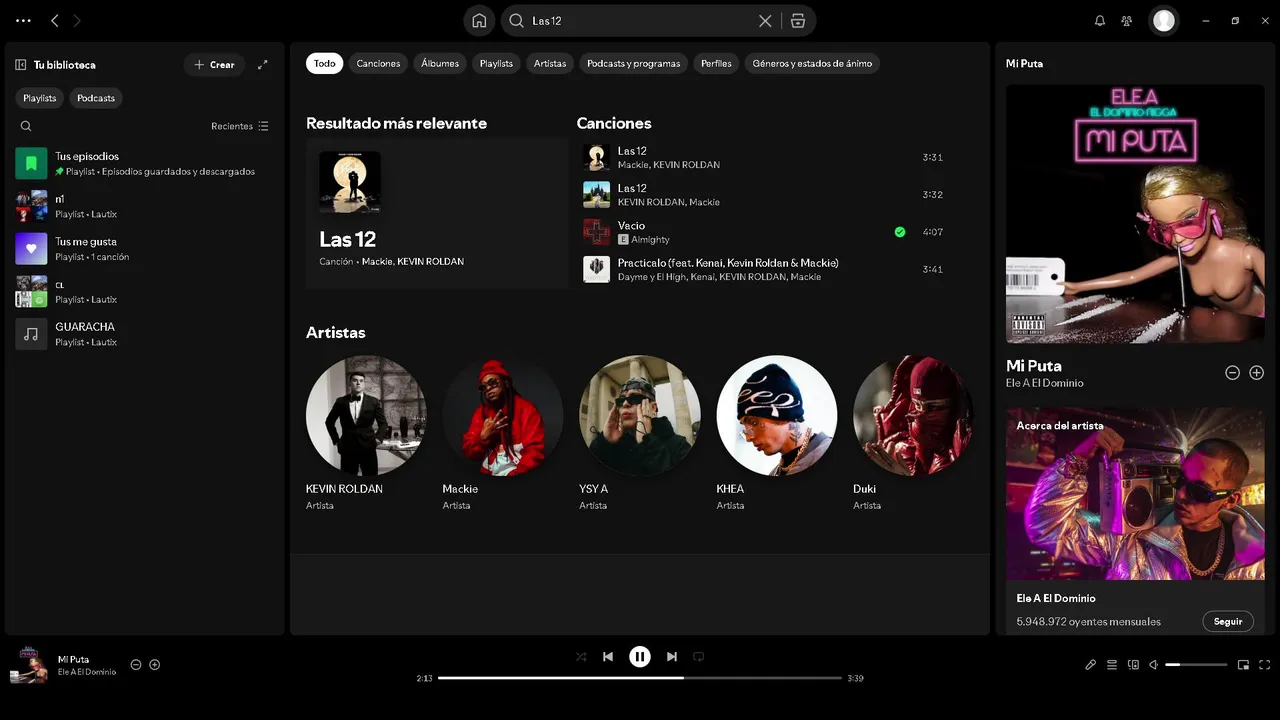Image resolution: width=1280 pixels, height=720 pixels.
Task: Pause the current track
Action: pos(640,657)
